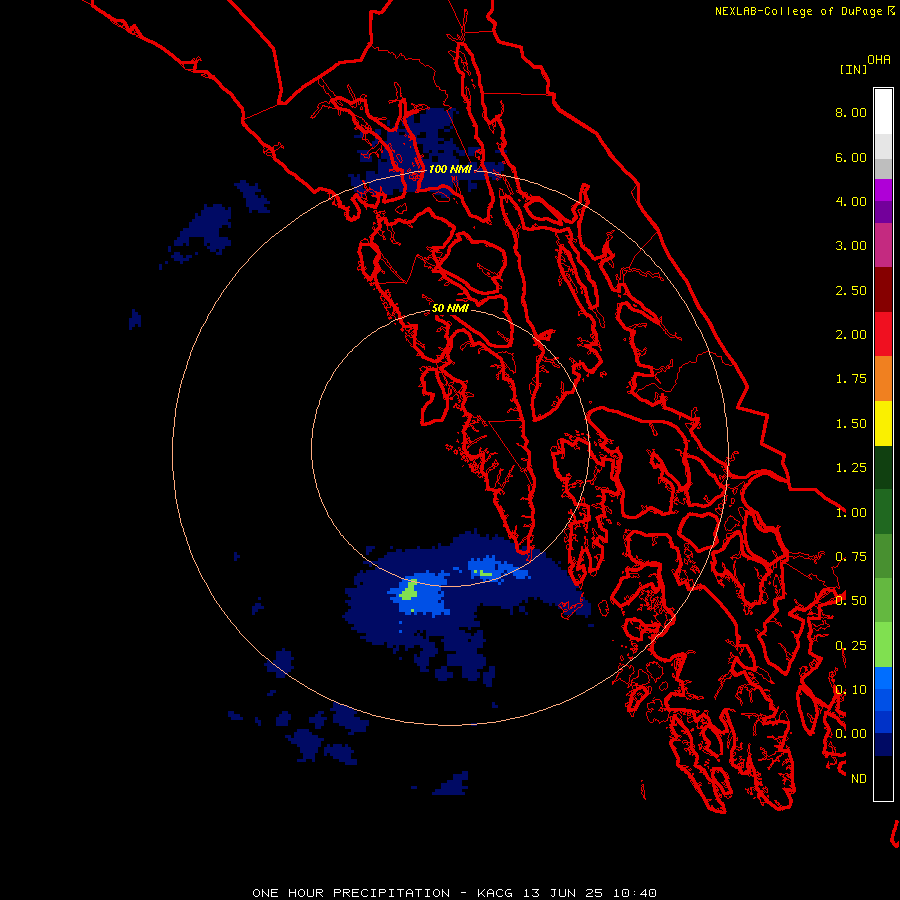Select the 2.00 legend value
The width and height of the screenshot is (900, 900).
(851, 335)
